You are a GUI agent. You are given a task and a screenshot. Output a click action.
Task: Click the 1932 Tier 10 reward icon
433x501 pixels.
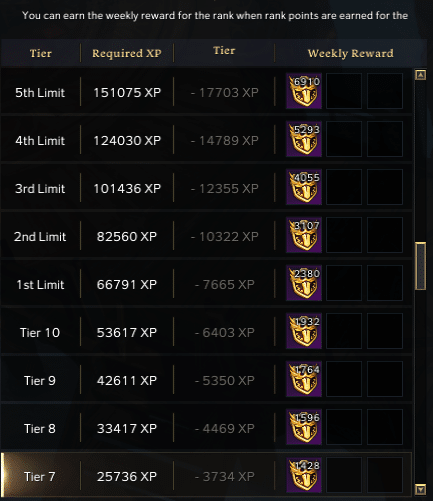[304, 331]
